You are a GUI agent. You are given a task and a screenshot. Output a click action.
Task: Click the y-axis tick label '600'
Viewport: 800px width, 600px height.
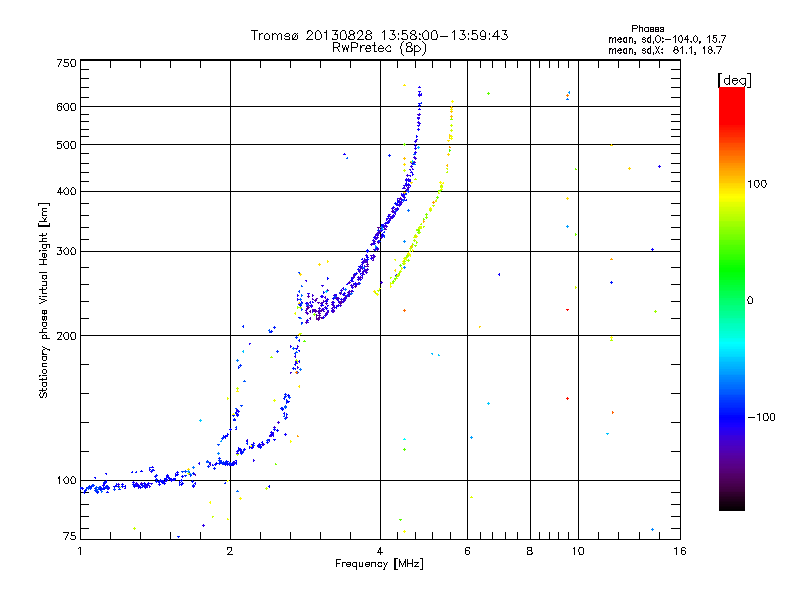point(66,107)
